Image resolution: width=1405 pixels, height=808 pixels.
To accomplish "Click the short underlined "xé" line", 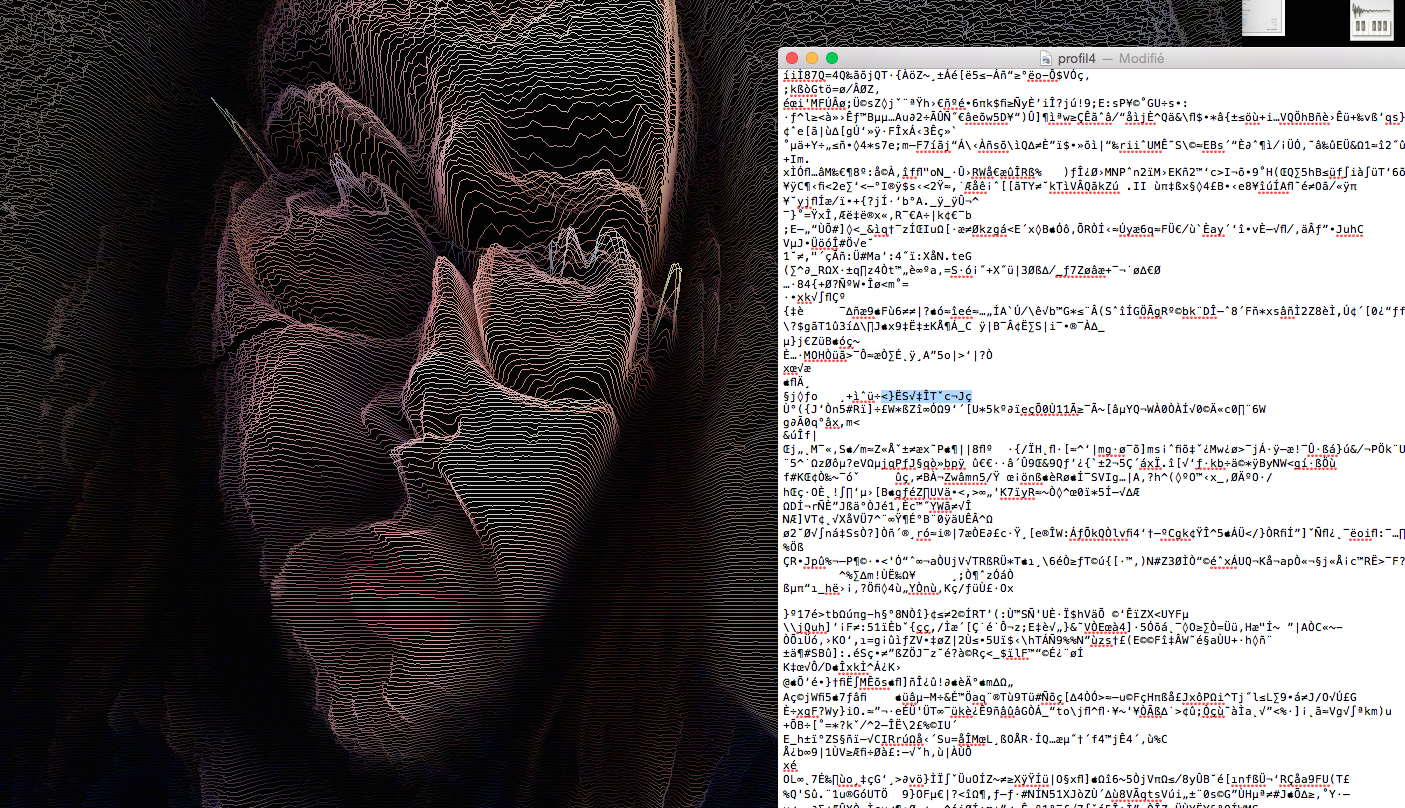I will (790, 766).
